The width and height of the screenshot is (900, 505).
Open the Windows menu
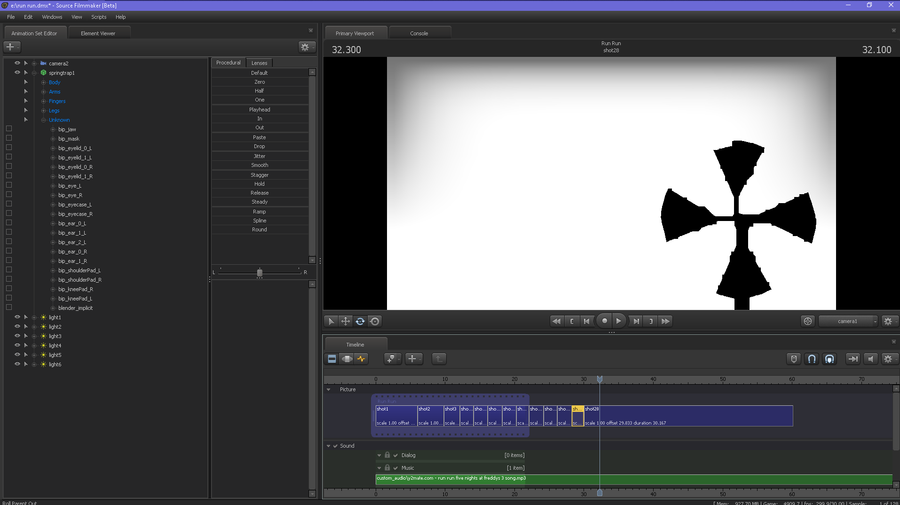click(x=52, y=17)
